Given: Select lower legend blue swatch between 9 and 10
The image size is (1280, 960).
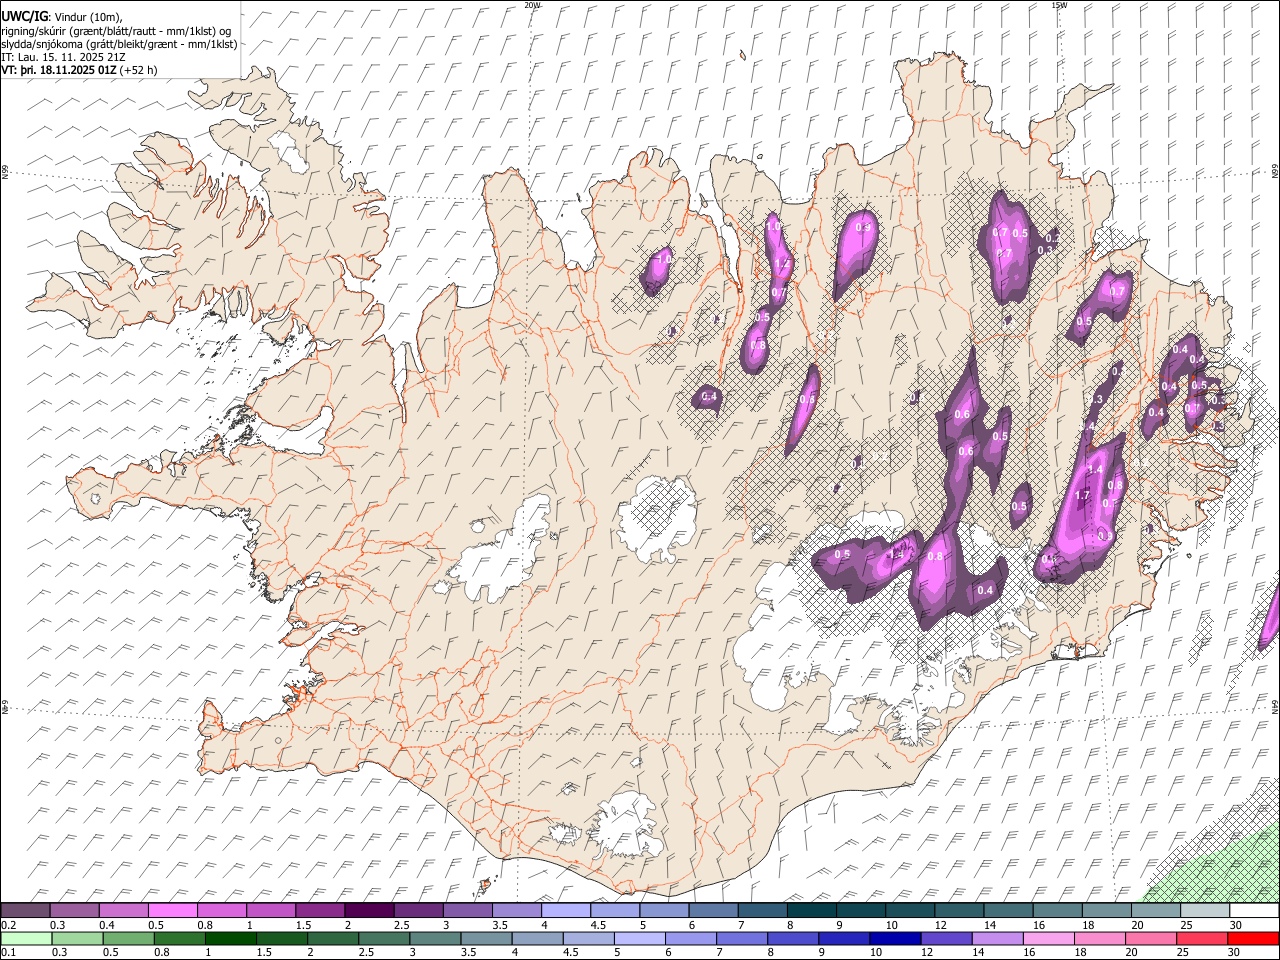Looking at the screenshot, I should 845,938.
